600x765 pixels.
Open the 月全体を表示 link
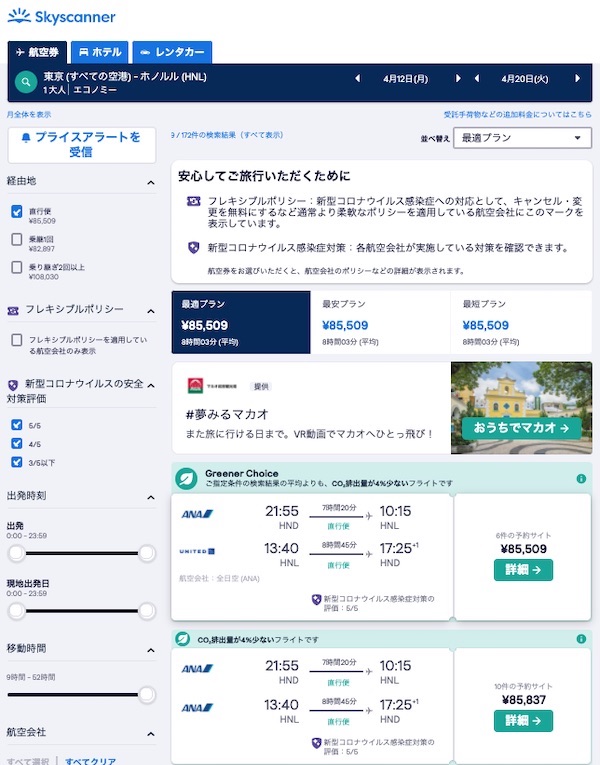pyautogui.click(x=29, y=114)
